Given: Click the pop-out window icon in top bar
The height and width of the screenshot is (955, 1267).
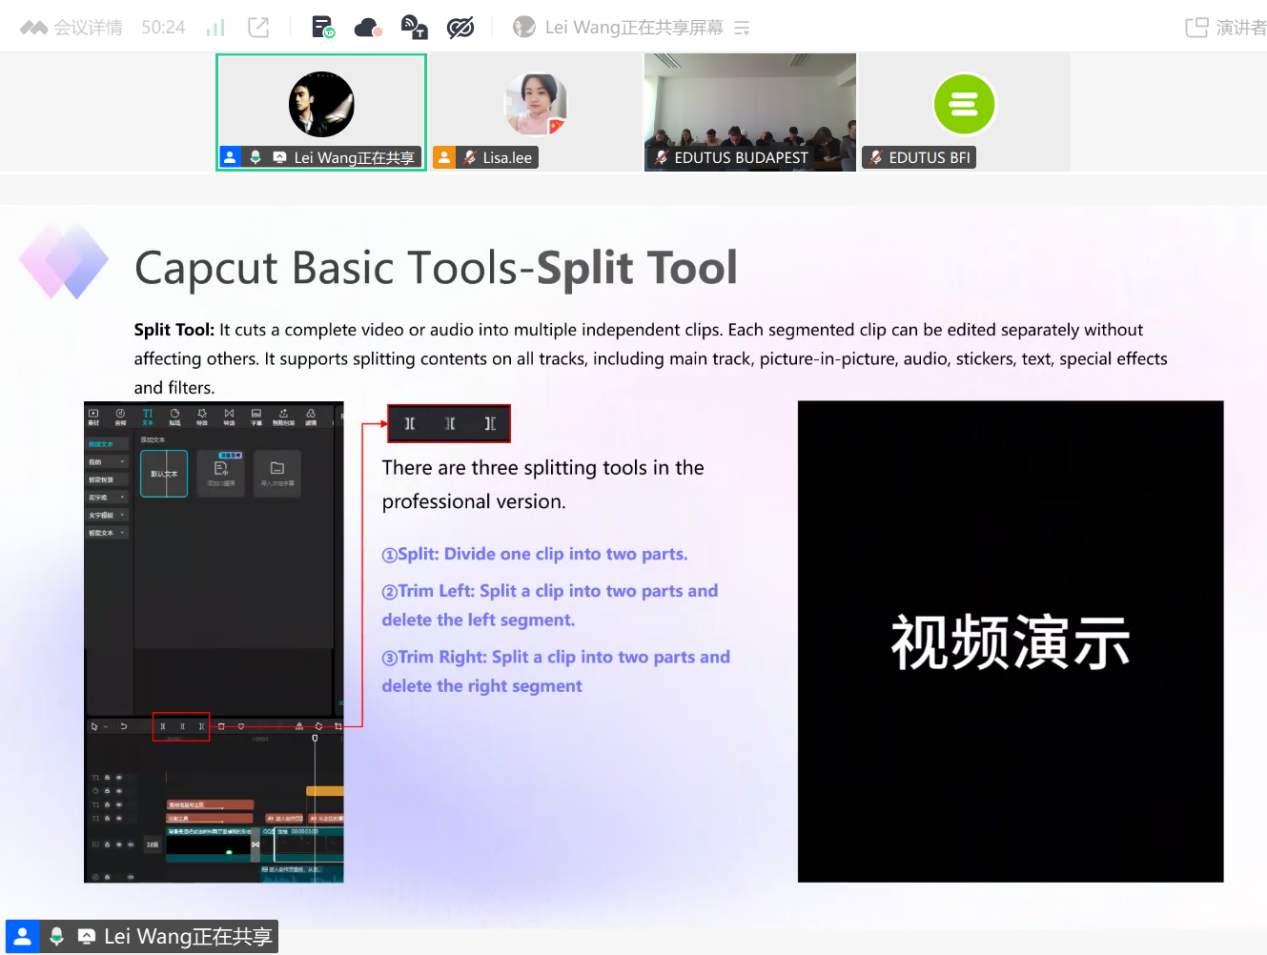Looking at the screenshot, I should coord(259,27).
